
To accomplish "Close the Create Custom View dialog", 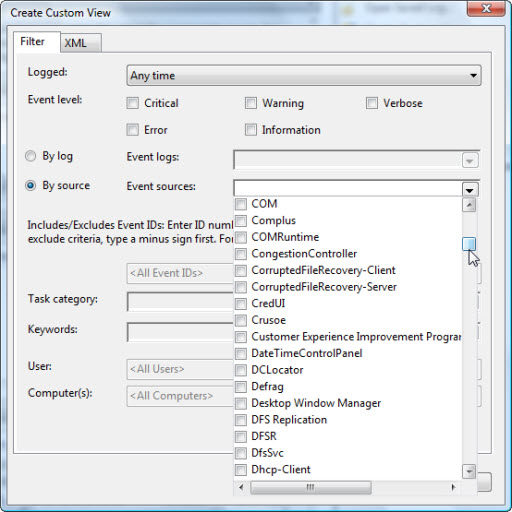I will pos(486,8).
